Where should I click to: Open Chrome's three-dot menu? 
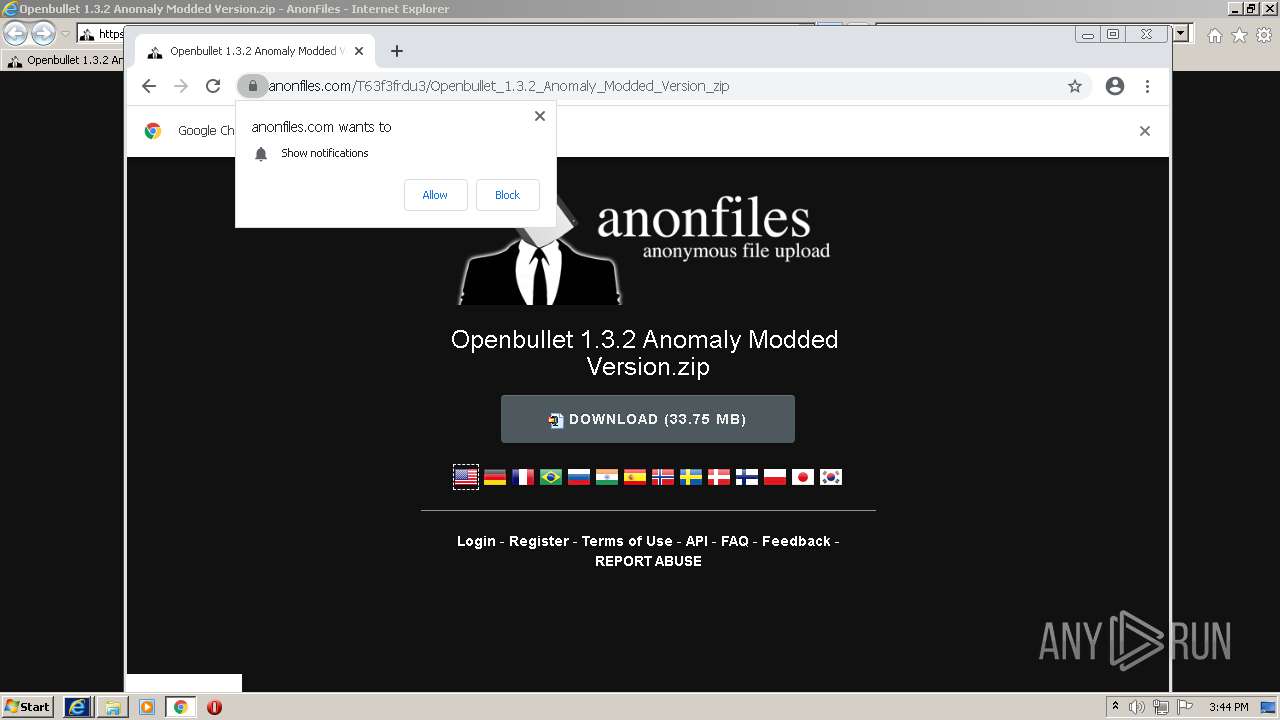point(1147,86)
